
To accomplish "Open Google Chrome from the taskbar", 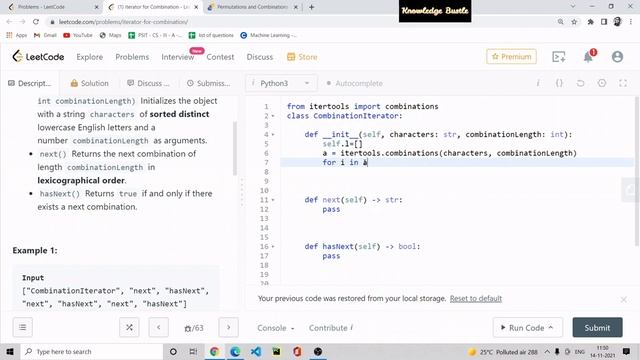I will pyautogui.click(x=214, y=351).
